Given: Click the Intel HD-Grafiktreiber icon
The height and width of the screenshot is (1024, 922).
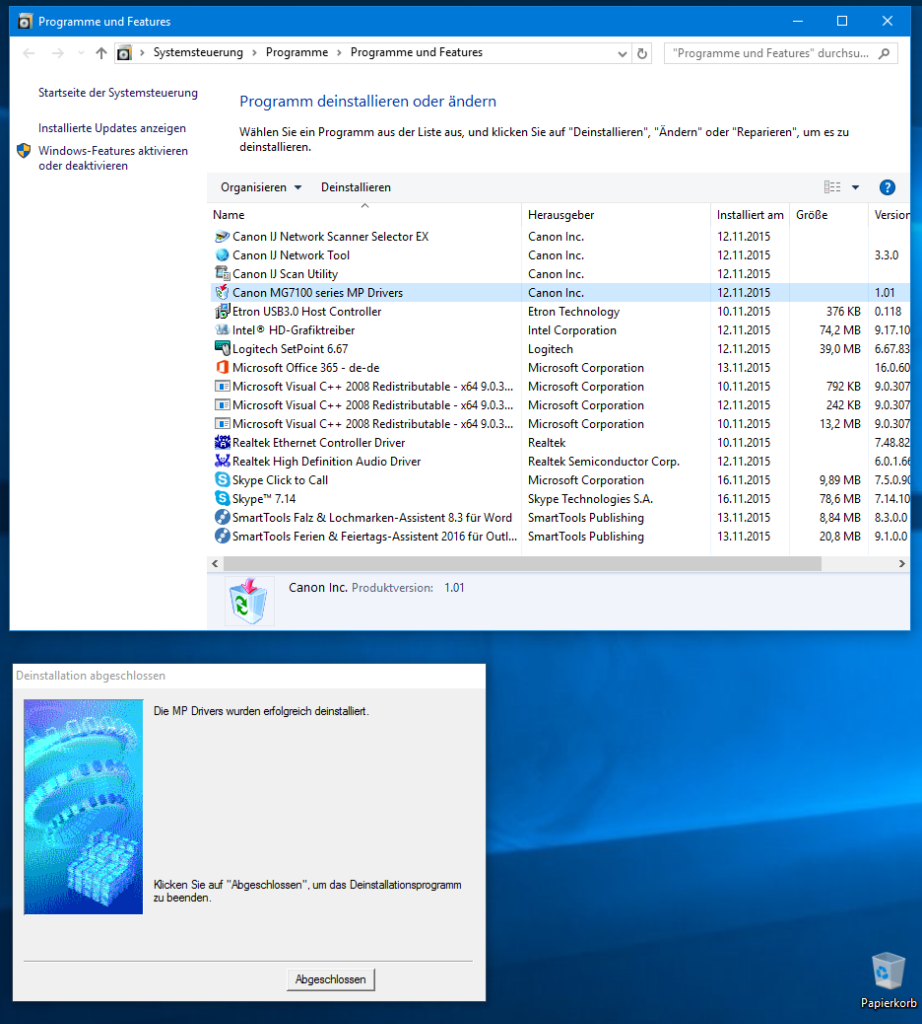Looking at the screenshot, I should coord(222,330).
